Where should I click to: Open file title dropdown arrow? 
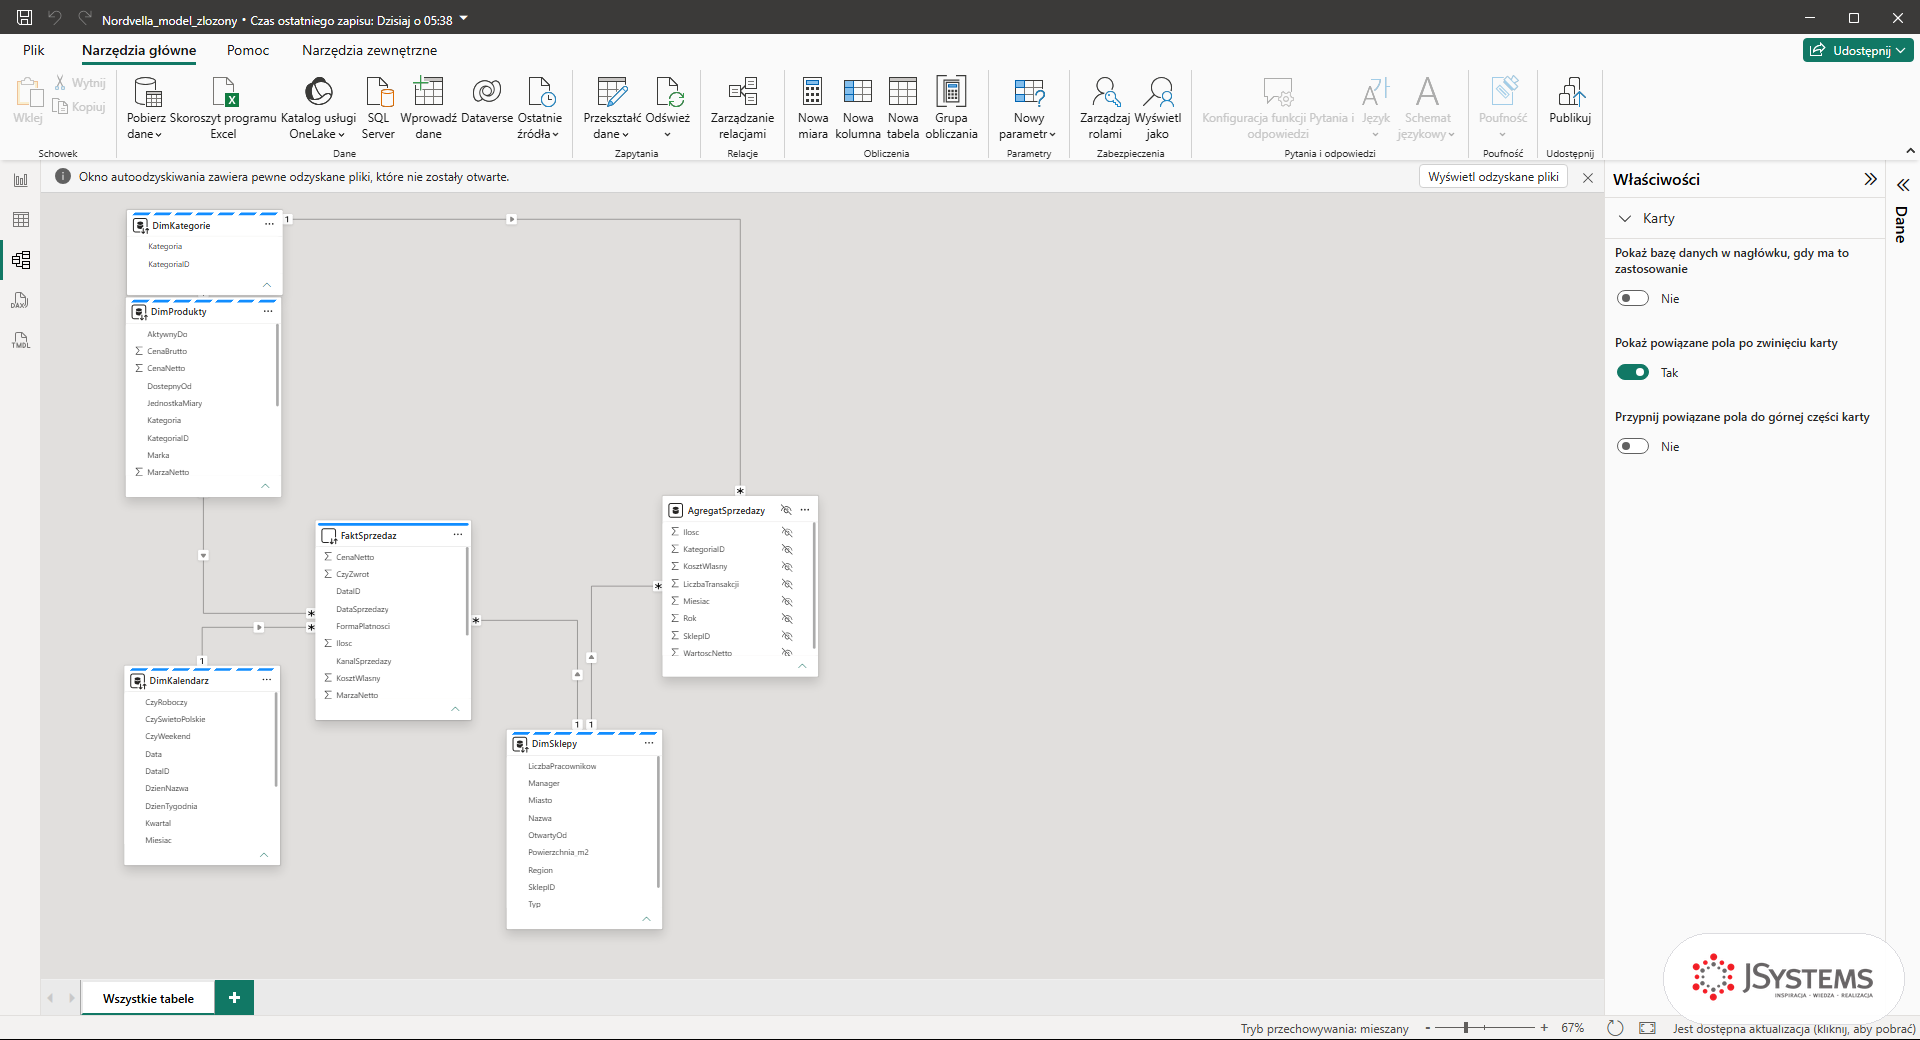(464, 18)
